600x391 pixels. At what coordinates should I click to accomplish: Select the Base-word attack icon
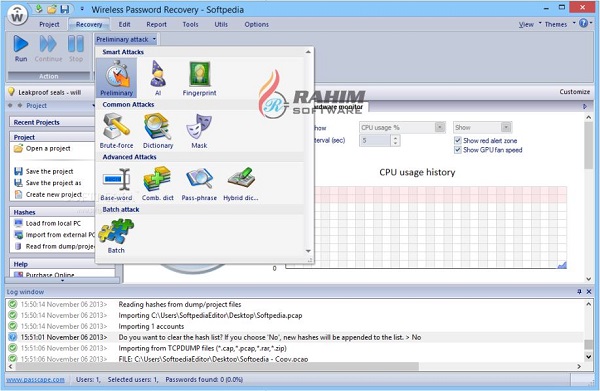[116, 184]
